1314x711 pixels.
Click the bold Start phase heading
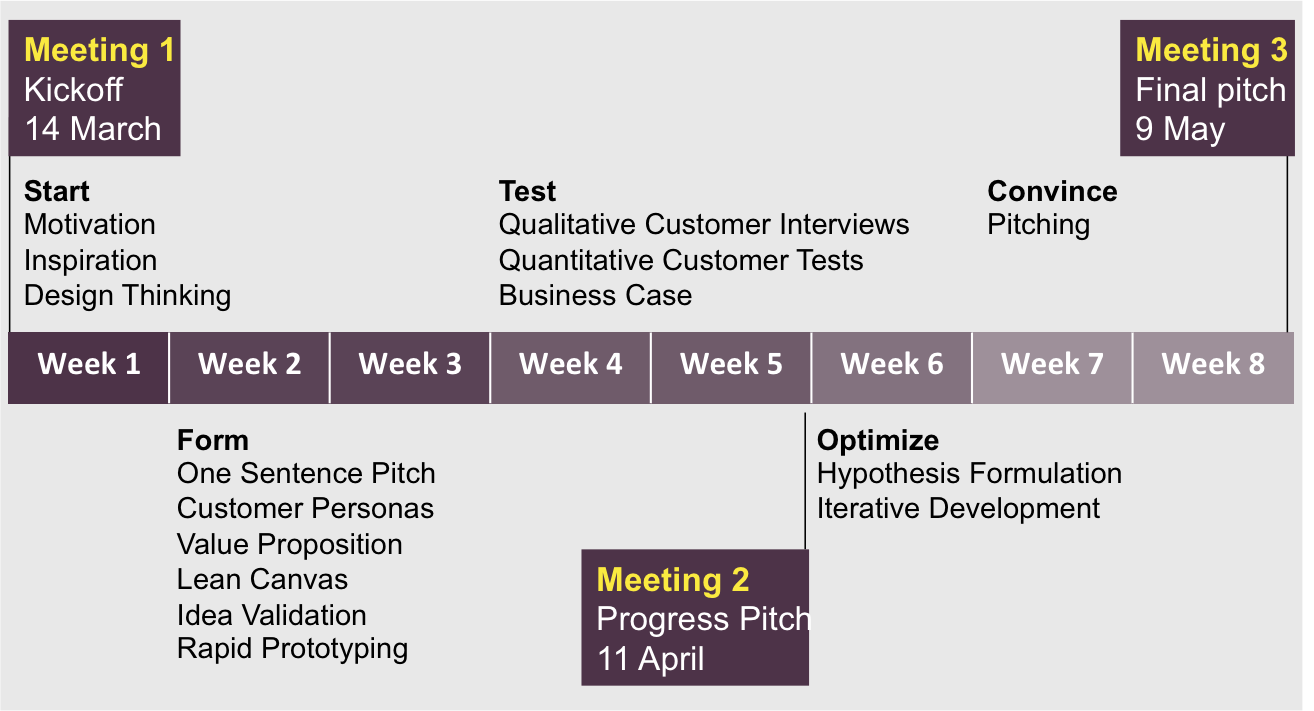tap(57, 191)
